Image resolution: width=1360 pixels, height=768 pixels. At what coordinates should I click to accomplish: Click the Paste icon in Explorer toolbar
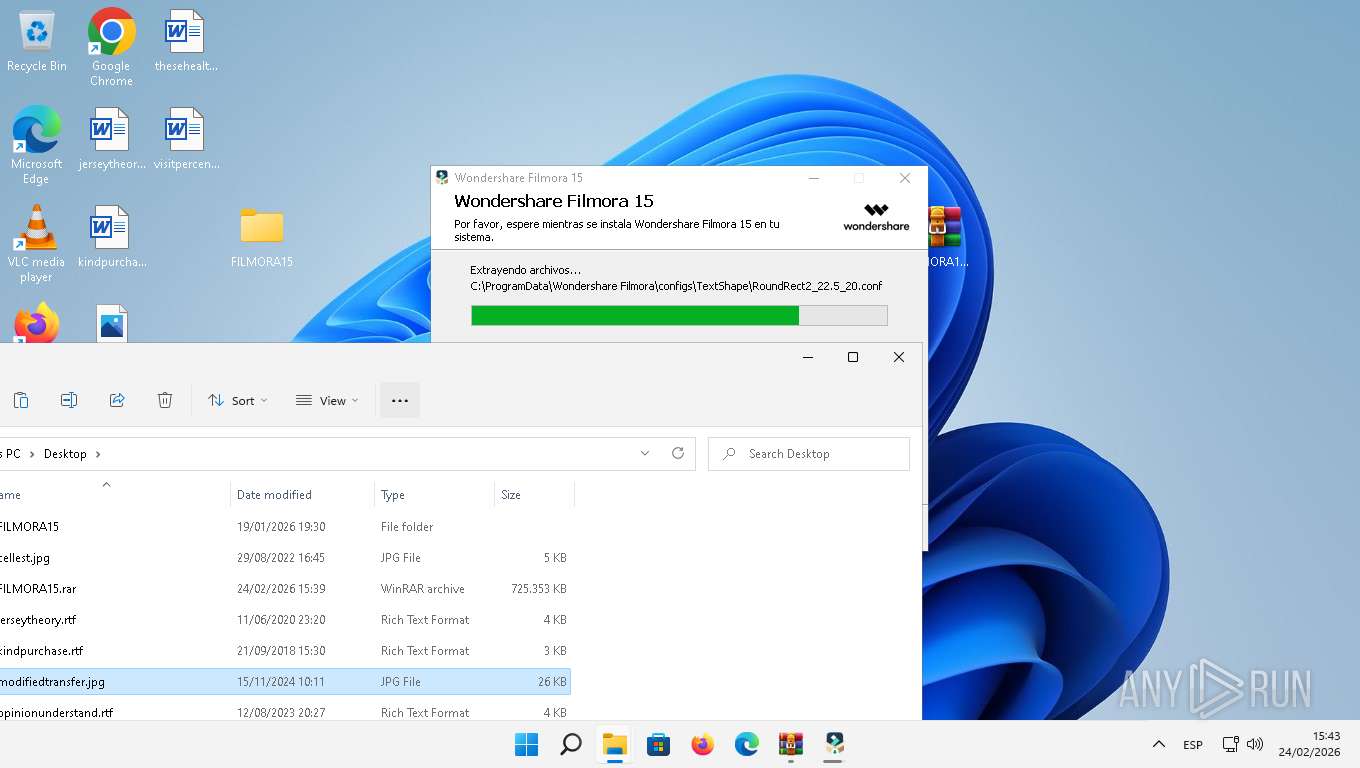pyautogui.click(x=21, y=400)
